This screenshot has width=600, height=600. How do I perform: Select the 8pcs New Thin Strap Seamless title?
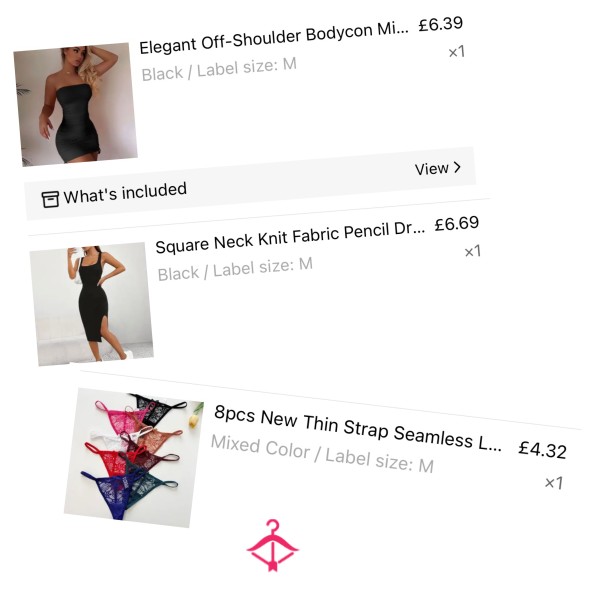point(358,429)
